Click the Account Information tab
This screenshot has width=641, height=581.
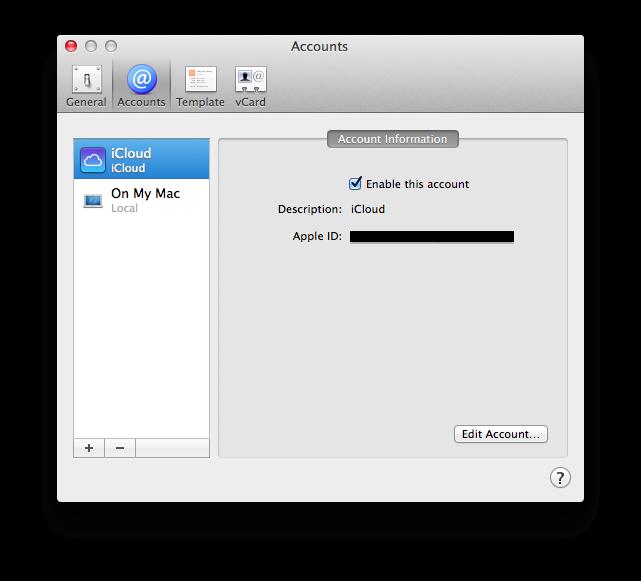pyautogui.click(x=393, y=139)
